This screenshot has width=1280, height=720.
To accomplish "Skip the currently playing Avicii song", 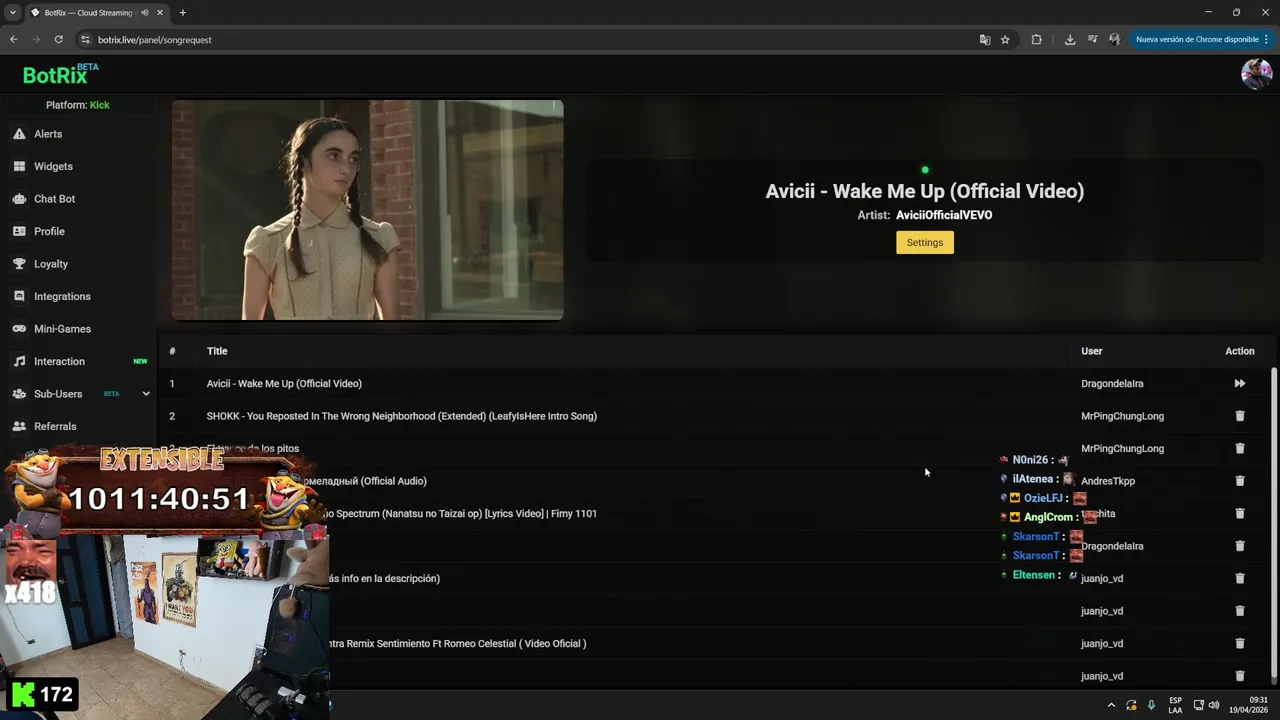I will click(x=1239, y=383).
